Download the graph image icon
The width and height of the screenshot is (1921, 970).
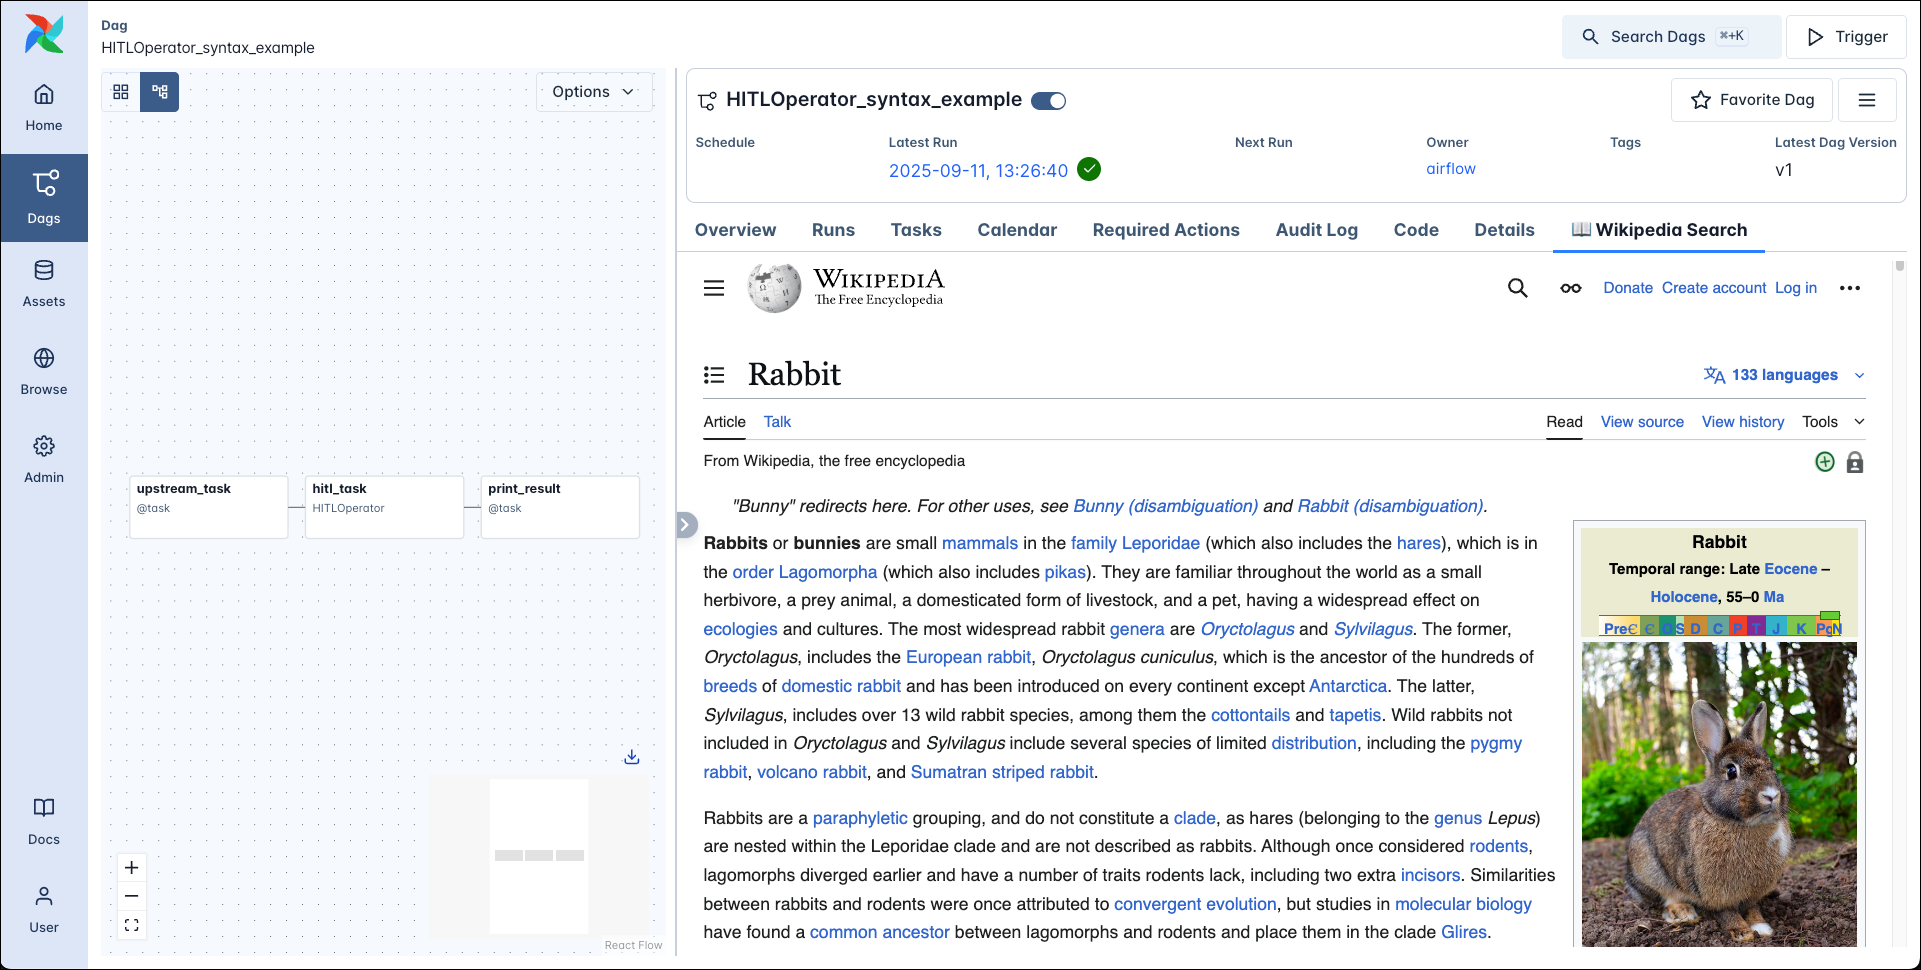(632, 757)
